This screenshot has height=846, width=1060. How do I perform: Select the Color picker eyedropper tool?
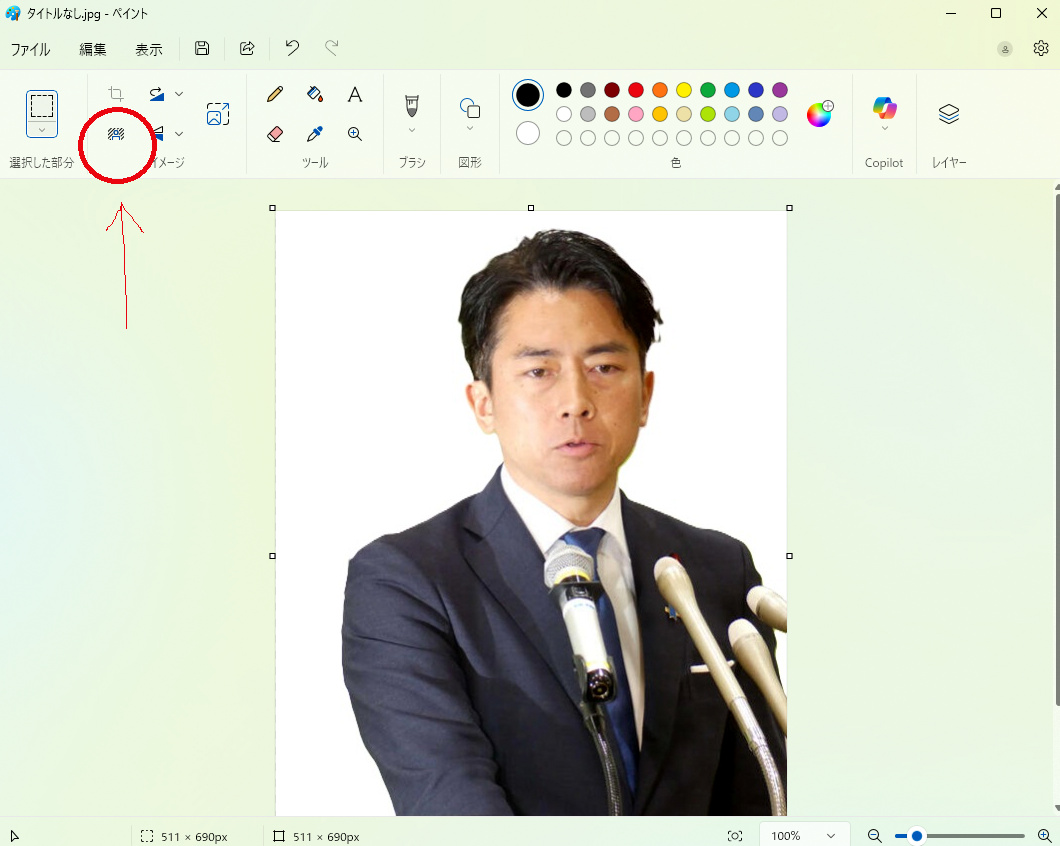(315, 134)
